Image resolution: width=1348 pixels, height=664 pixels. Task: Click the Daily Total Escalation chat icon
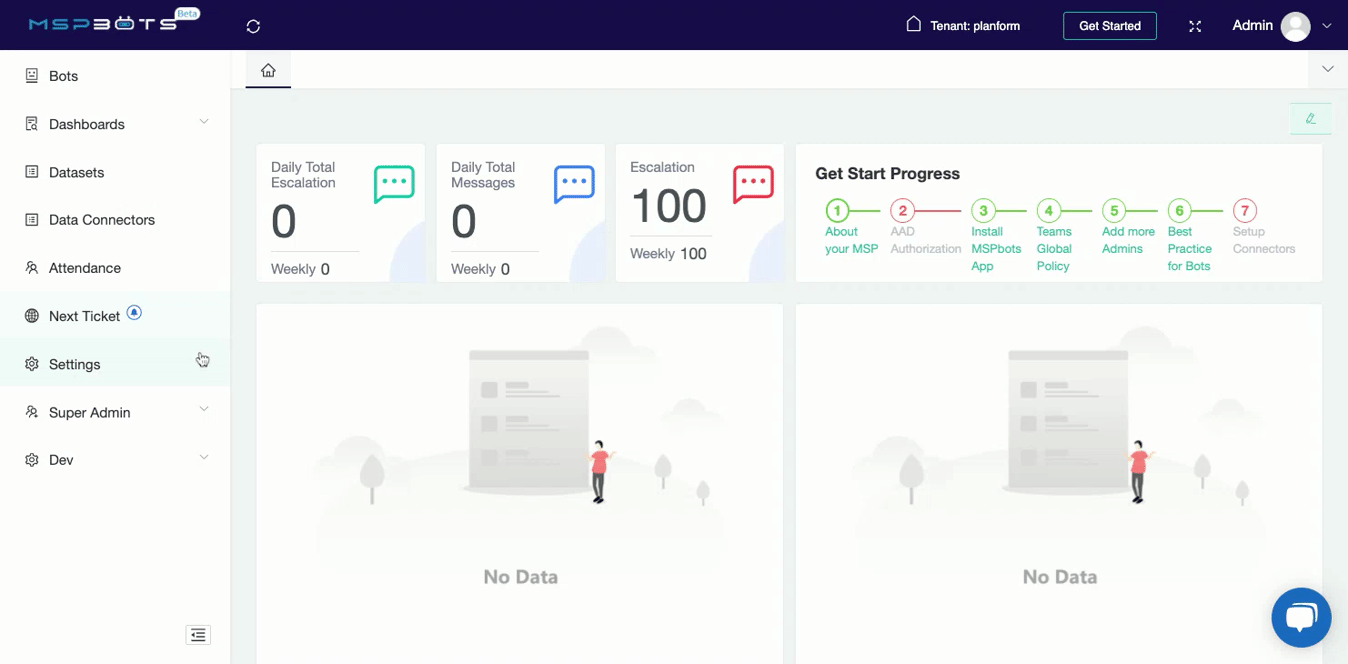(x=394, y=185)
